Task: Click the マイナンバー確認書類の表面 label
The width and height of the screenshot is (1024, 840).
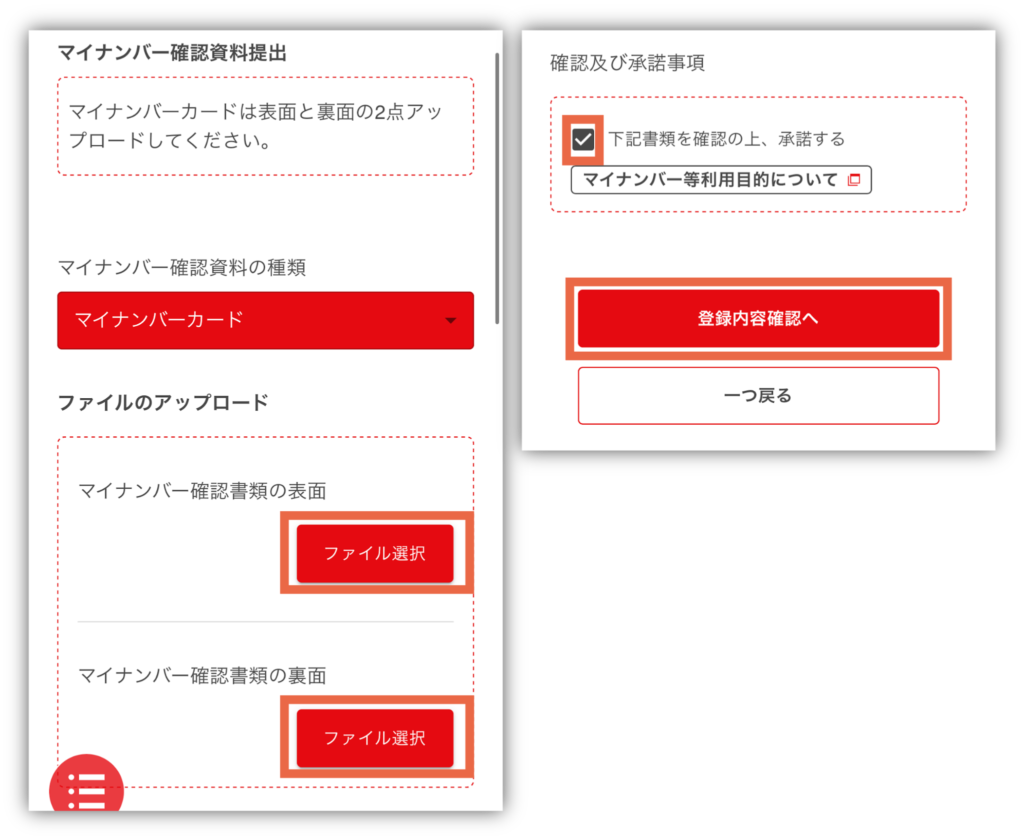Action: tap(202, 491)
